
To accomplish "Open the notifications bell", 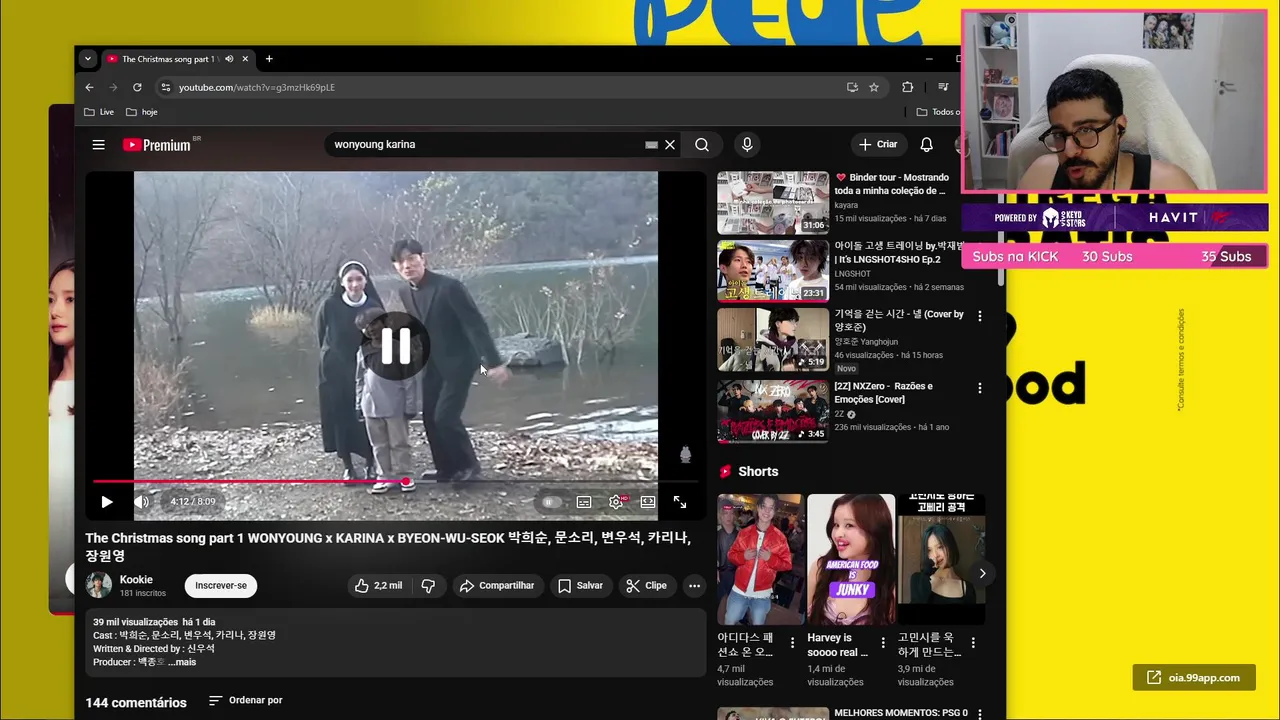I will (926, 145).
